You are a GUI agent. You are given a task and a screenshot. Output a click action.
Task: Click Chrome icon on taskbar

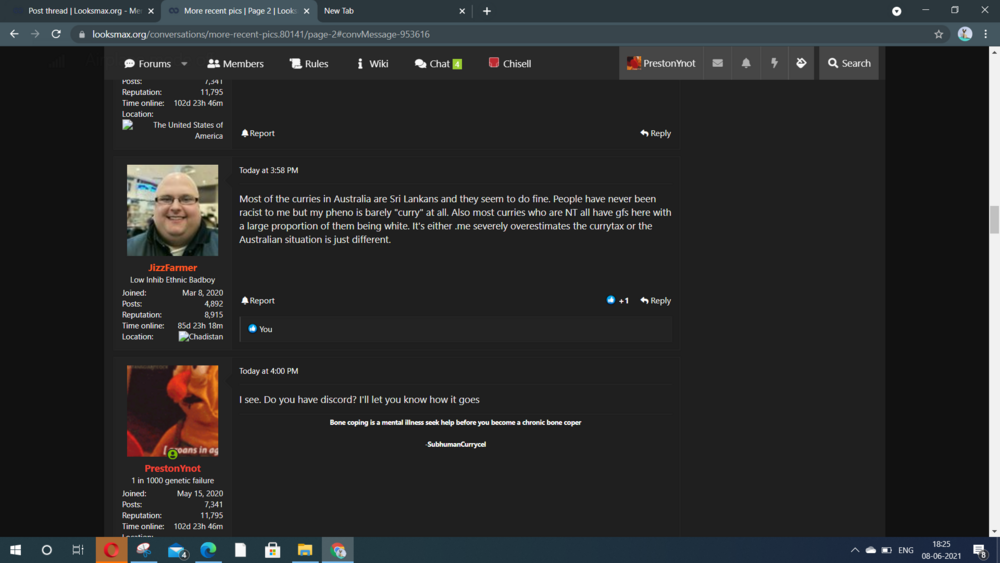point(338,550)
